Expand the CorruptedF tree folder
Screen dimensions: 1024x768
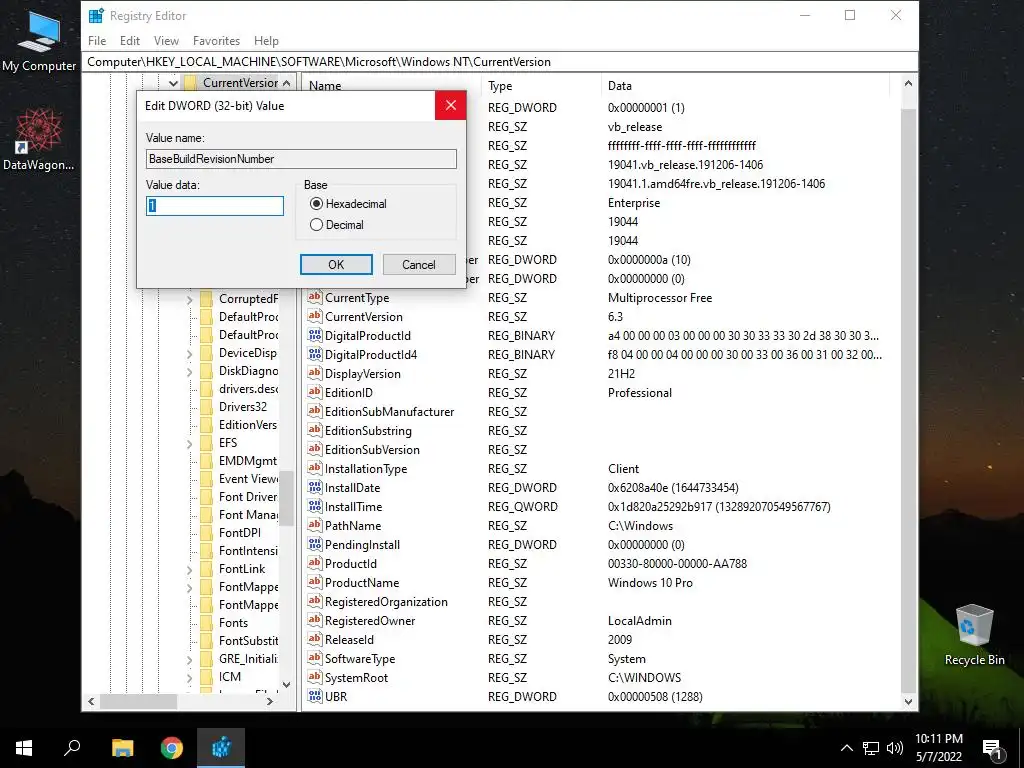189,299
